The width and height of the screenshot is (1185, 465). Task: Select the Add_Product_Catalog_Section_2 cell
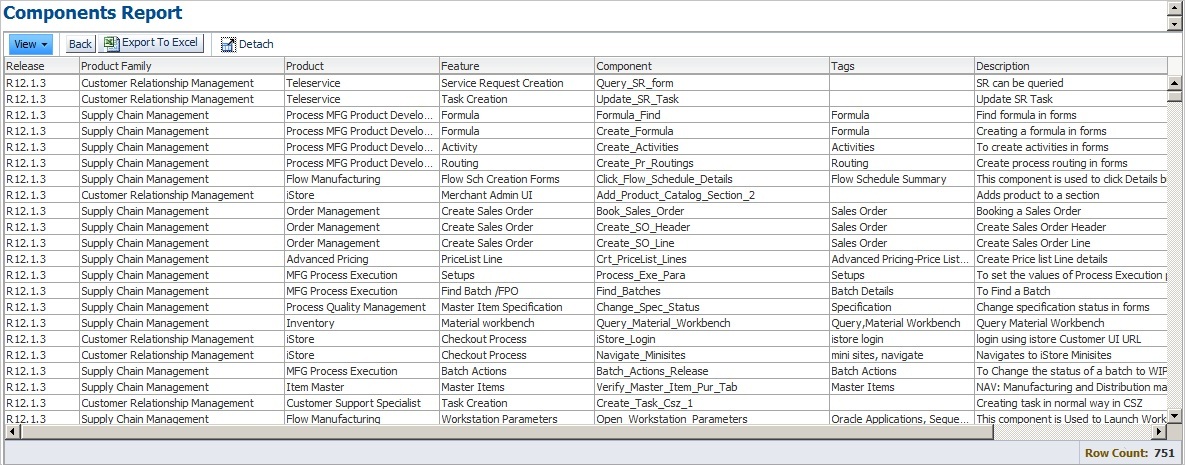click(x=712, y=195)
